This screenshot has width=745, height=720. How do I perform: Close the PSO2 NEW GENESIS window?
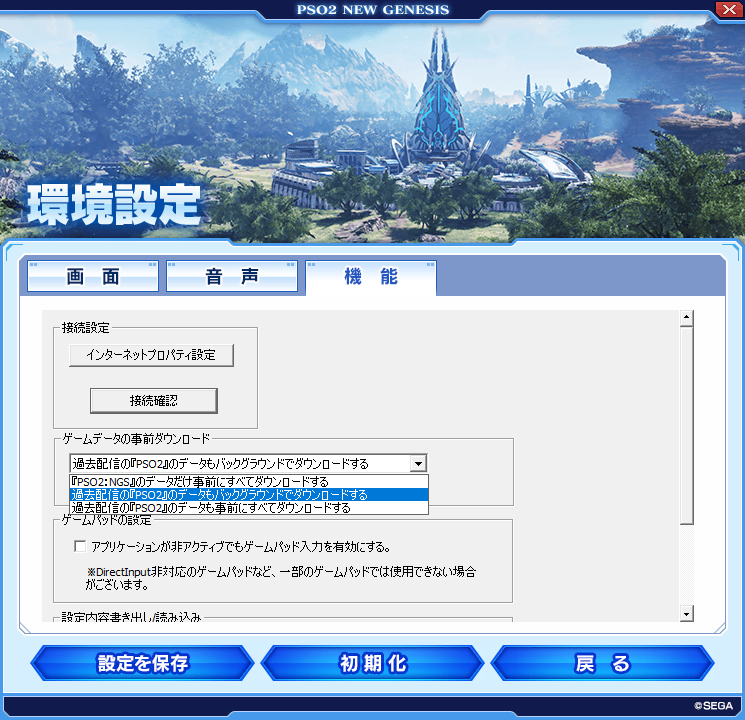click(729, 9)
